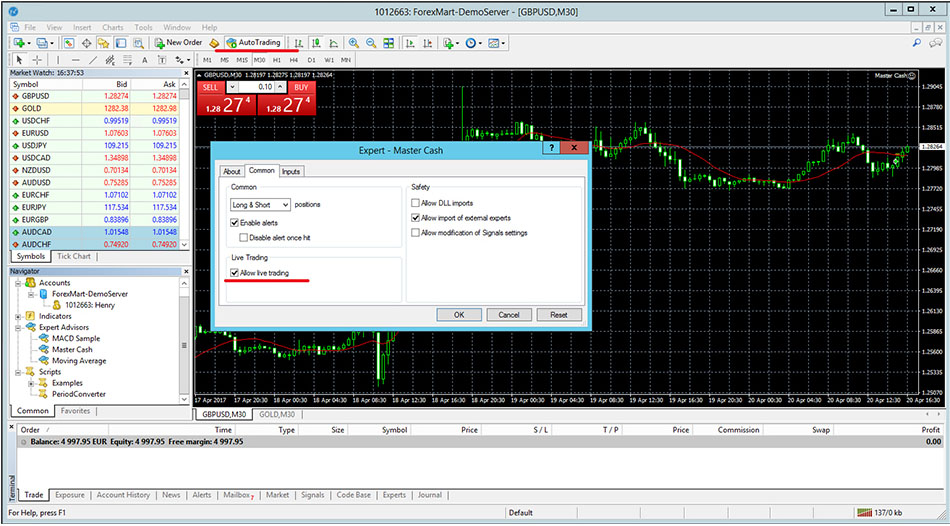Tile chart windows icon

pyautogui.click(x=389, y=43)
